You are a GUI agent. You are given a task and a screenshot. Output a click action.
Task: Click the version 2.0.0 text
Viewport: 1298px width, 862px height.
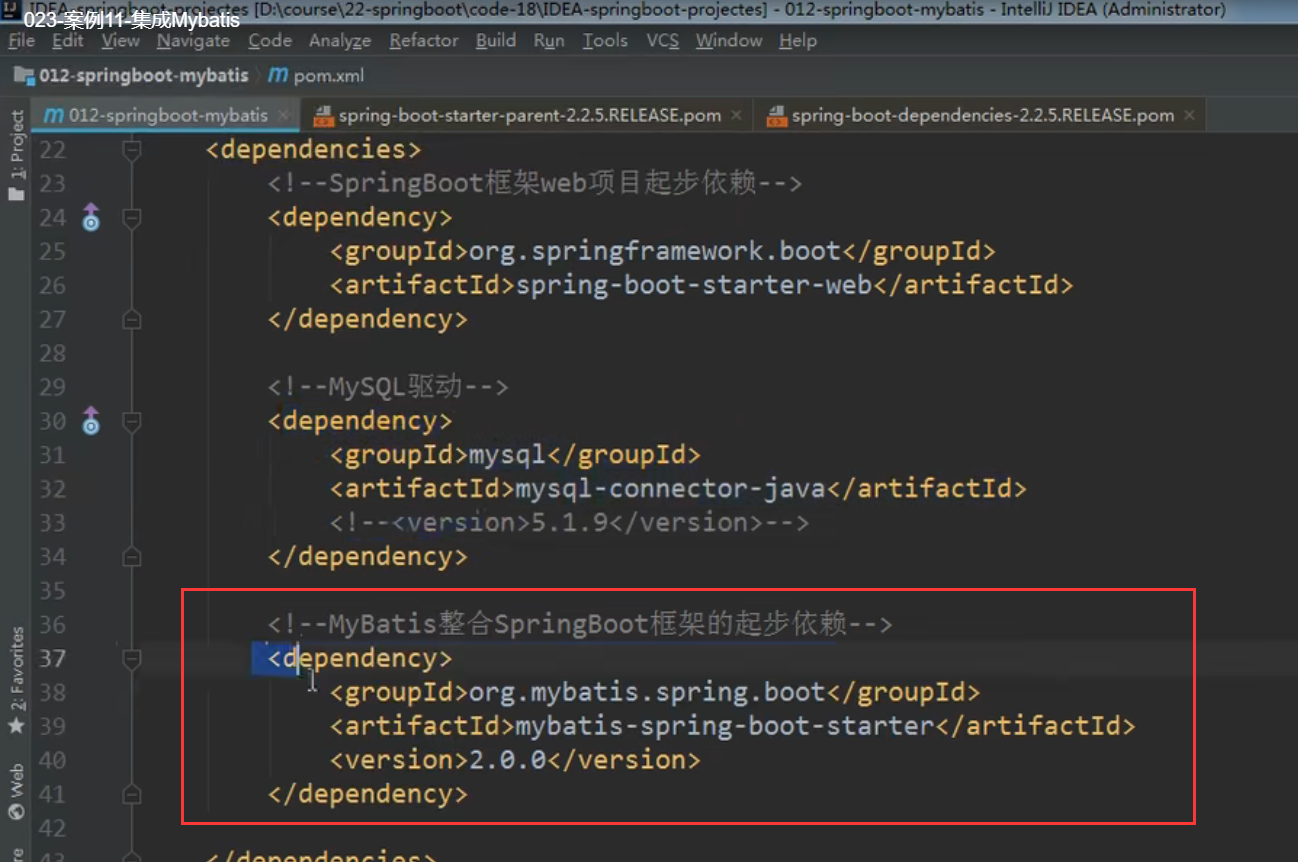point(507,761)
